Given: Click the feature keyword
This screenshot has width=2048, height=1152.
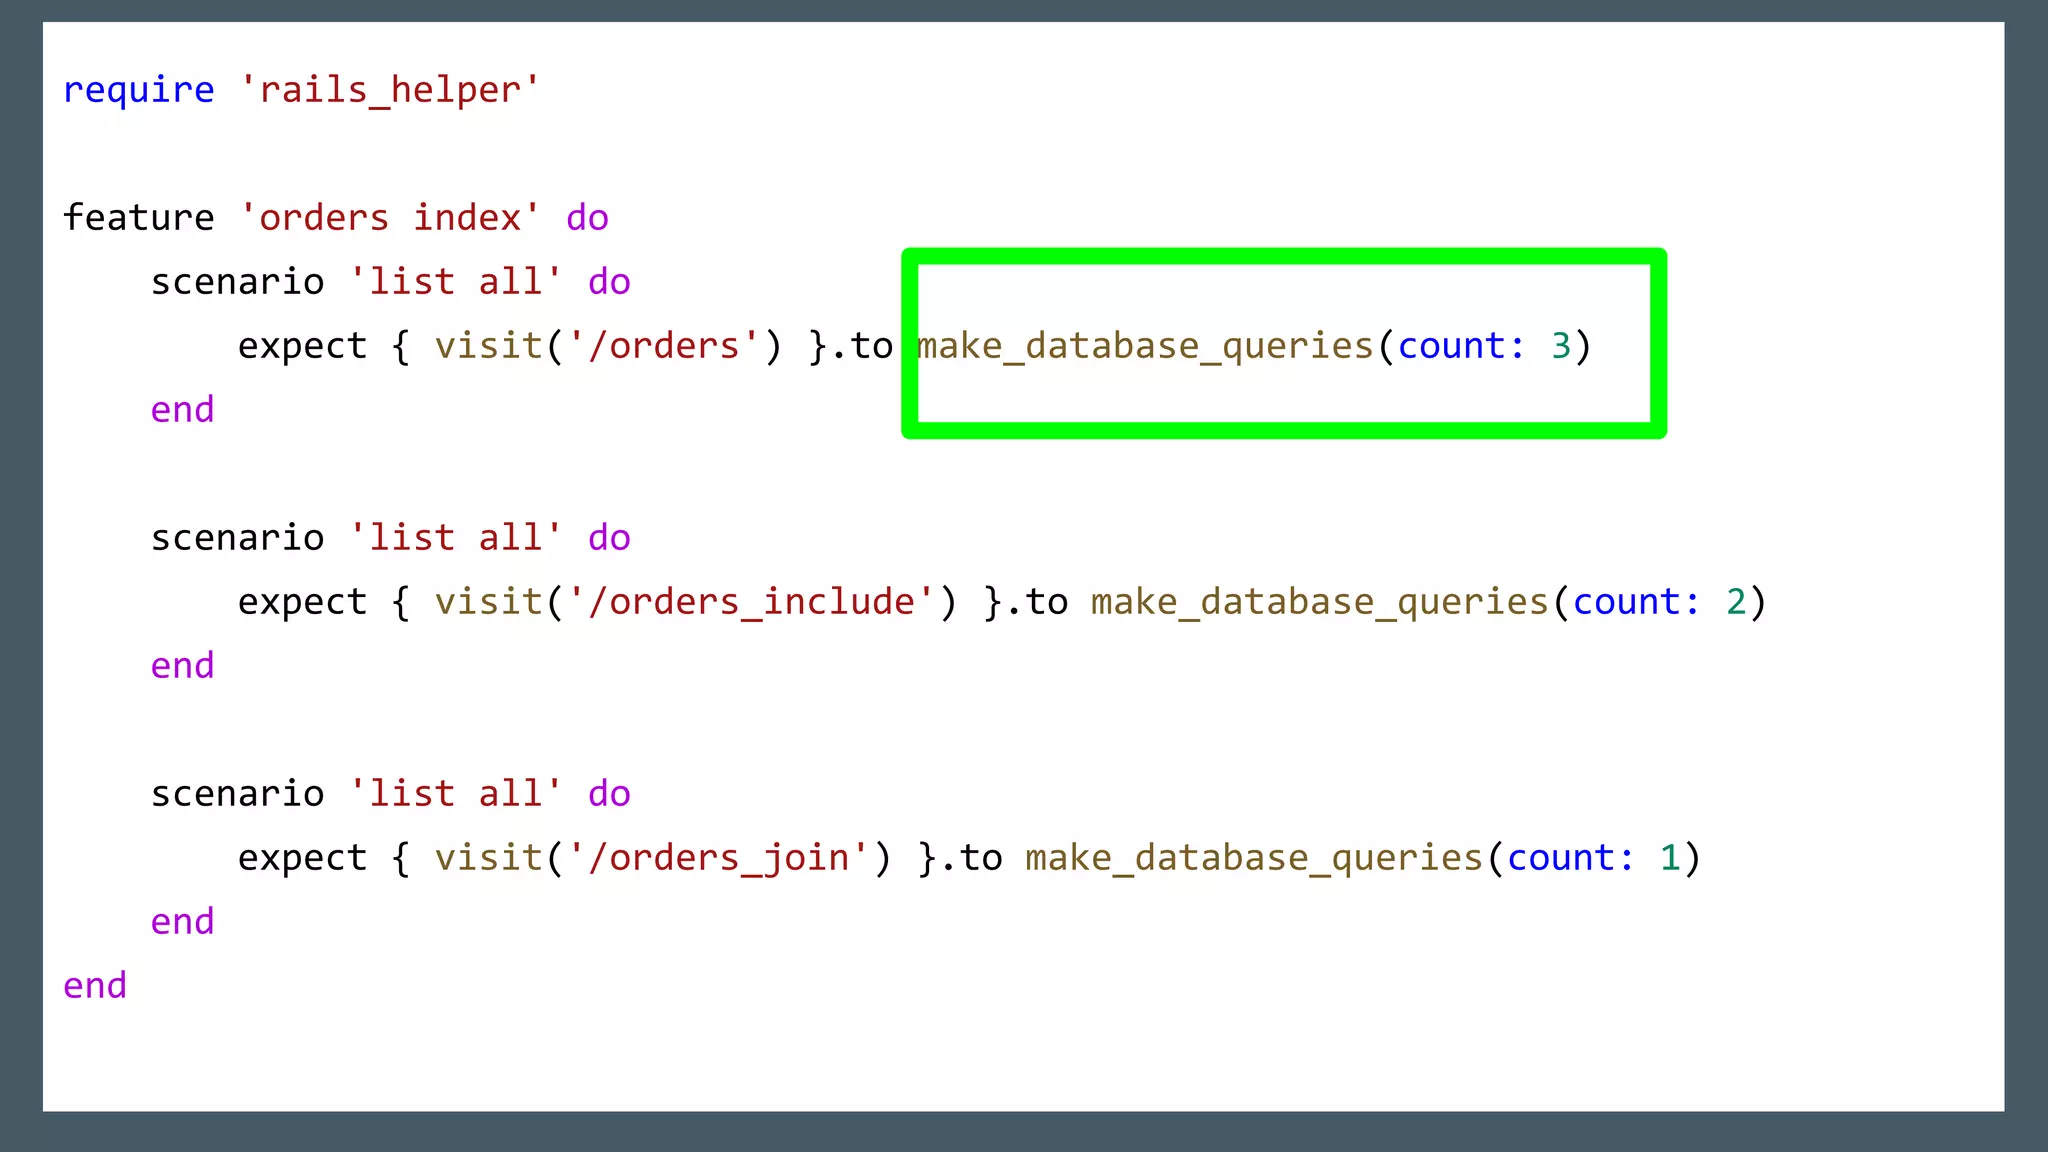Looking at the screenshot, I should tap(138, 217).
